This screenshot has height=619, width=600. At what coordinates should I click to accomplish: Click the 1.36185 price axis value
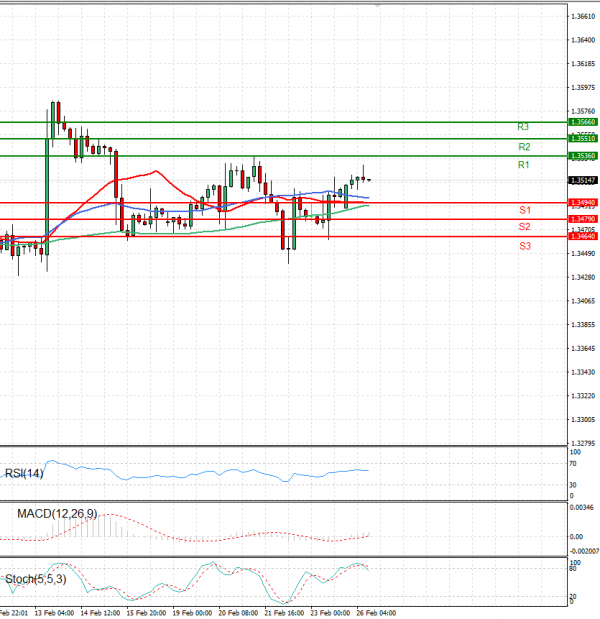coord(583,64)
